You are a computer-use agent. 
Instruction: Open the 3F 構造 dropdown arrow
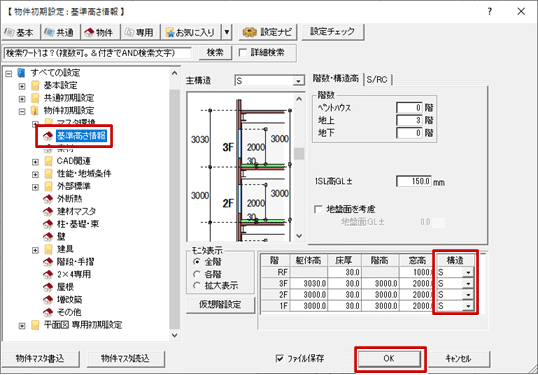pyautogui.click(x=468, y=284)
